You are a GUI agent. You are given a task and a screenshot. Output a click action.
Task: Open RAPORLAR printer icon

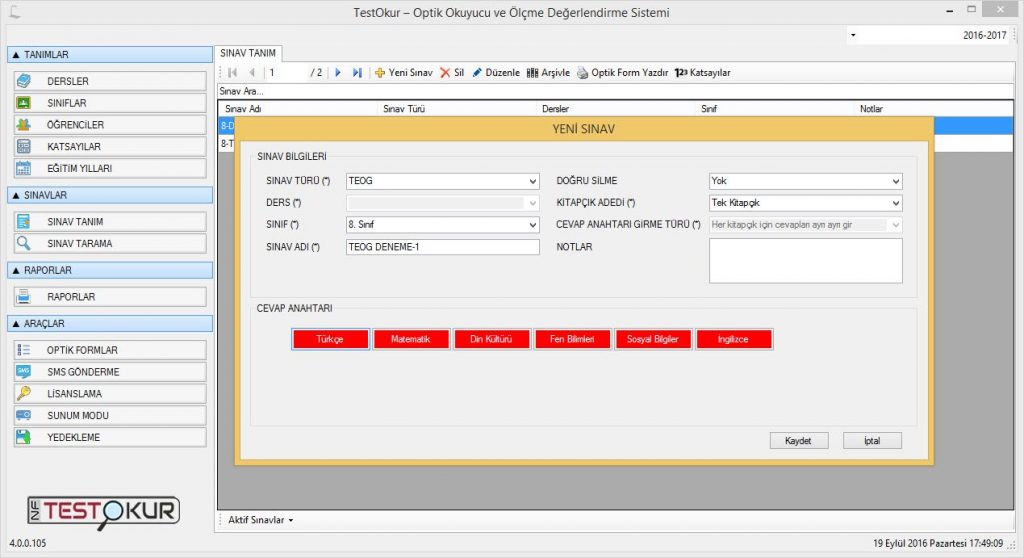point(24,297)
